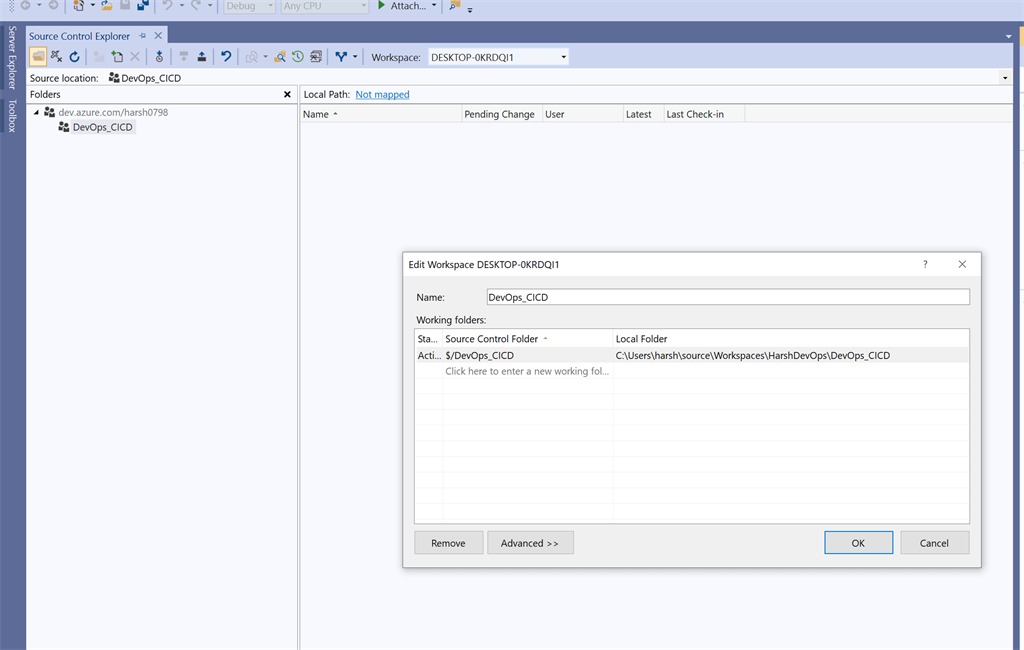1024x650 pixels.
Task: Open the History view icon
Action: point(297,56)
